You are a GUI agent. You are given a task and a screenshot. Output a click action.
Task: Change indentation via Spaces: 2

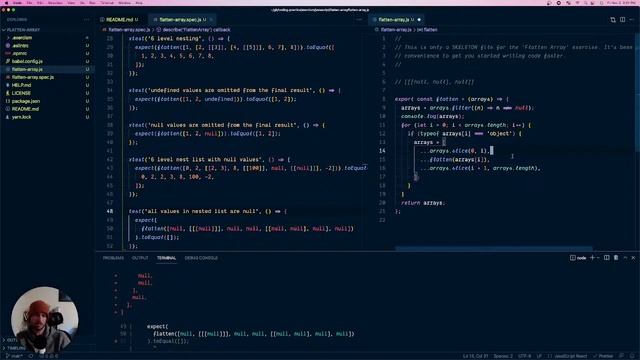503,356
